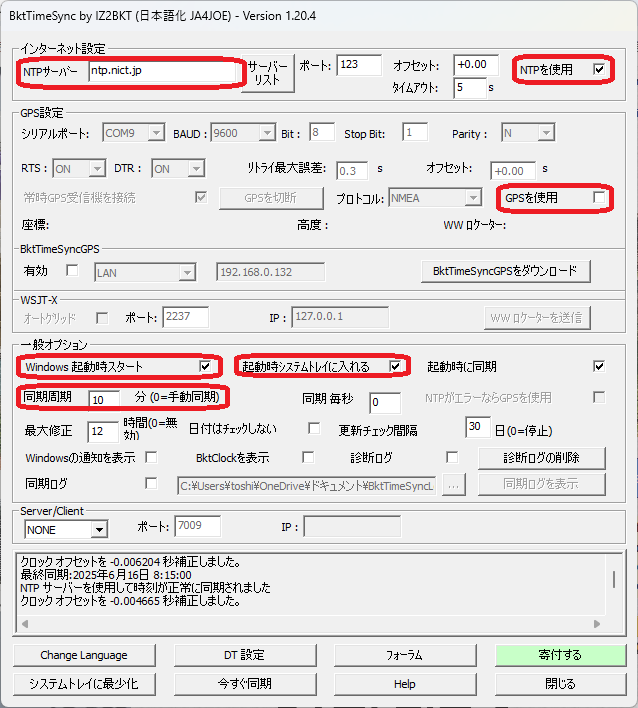Viewport: 638px width, 708px height.
Task: Open the サーバーリスト server list
Action: click(268, 73)
